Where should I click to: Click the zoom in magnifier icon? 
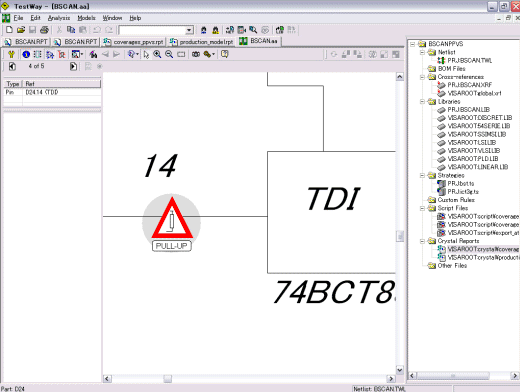point(157,54)
